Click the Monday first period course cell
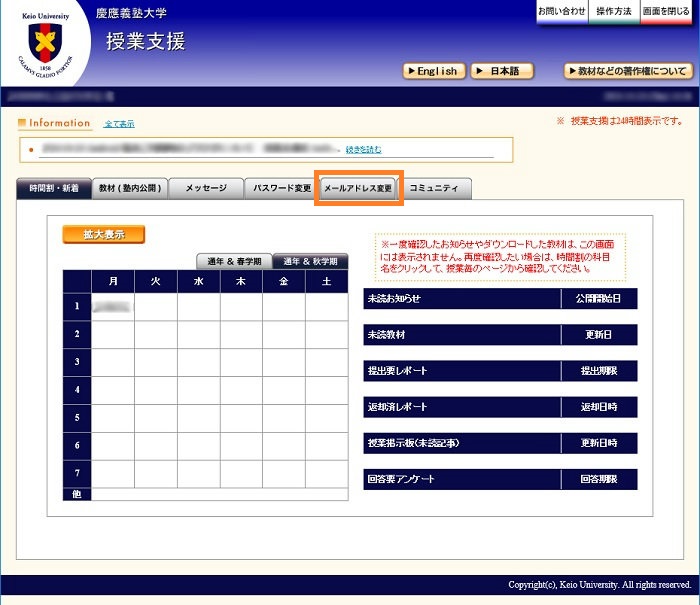The image size is (700, 605). click(x=113, y=305)
